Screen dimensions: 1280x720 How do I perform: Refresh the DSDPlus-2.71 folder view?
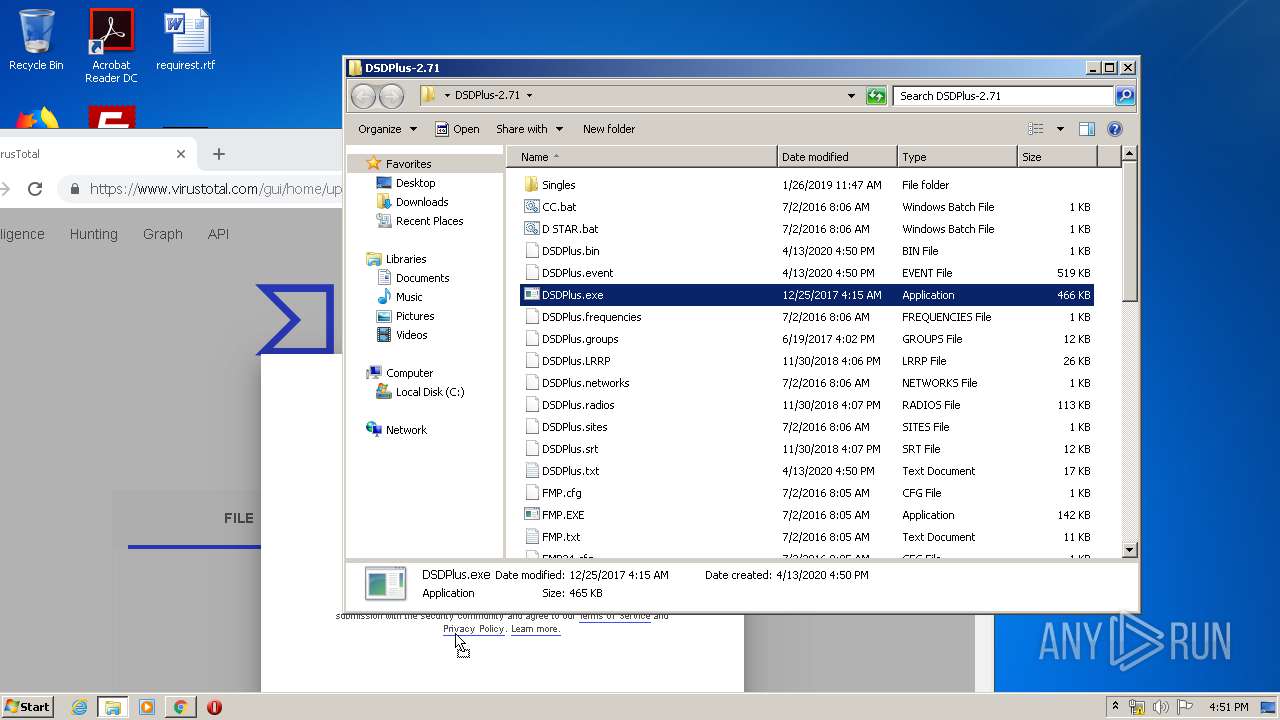(876, 96)
